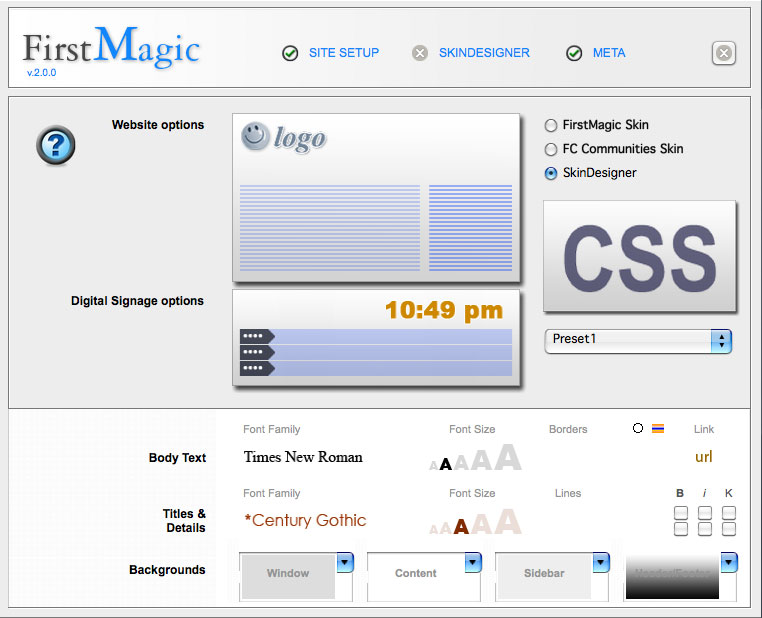Click the smiley logo in website preview
The height and width of the screenshot is (618, 762).
(255, 136)
